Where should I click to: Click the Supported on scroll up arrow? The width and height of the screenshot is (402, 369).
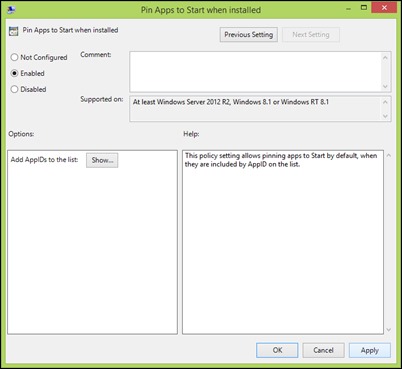tap(385, 102)
